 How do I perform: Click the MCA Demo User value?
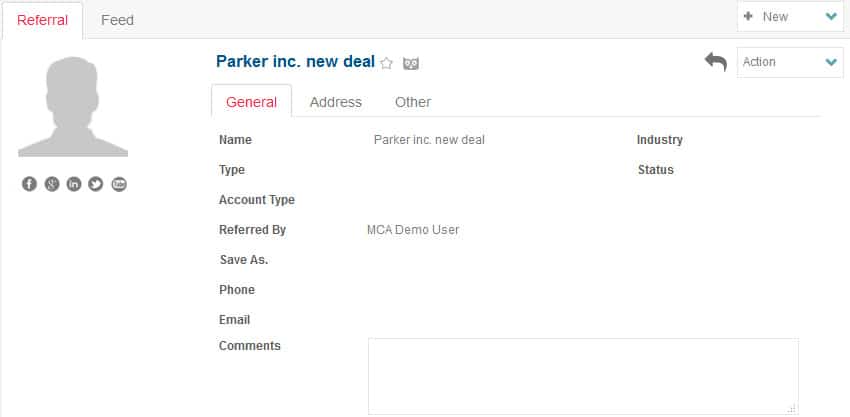click(x=413, y=230)
